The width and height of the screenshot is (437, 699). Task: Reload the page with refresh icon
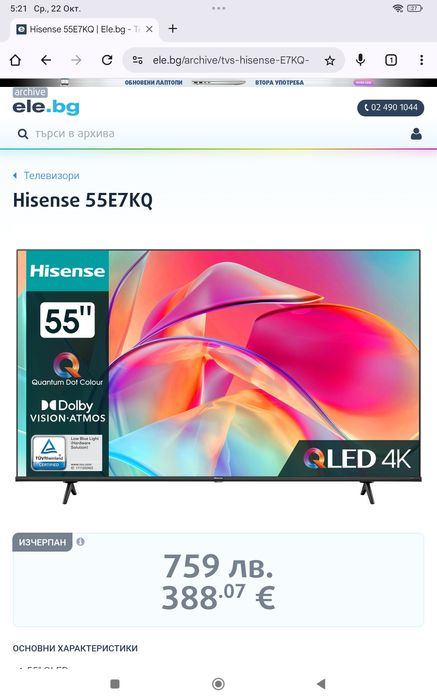[107, 60]
